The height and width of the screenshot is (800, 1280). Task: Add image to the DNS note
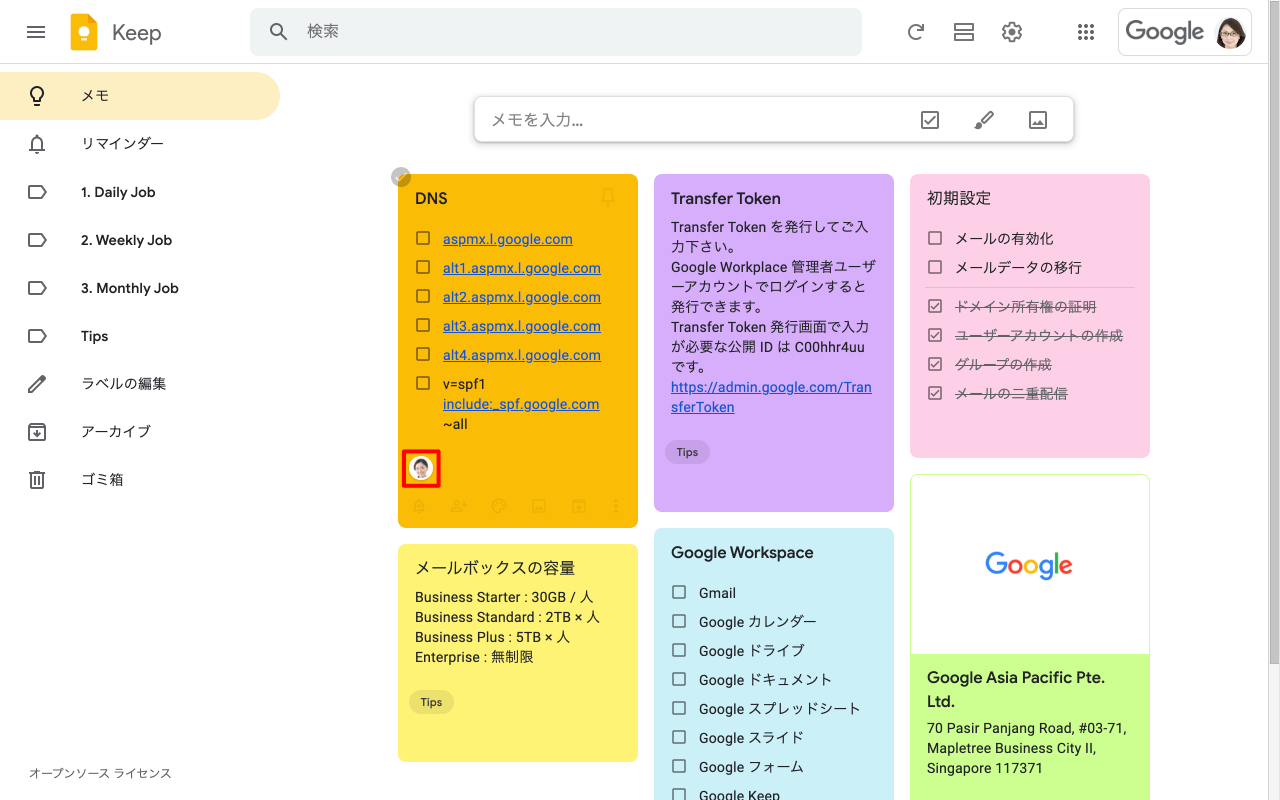click(539, 506)
